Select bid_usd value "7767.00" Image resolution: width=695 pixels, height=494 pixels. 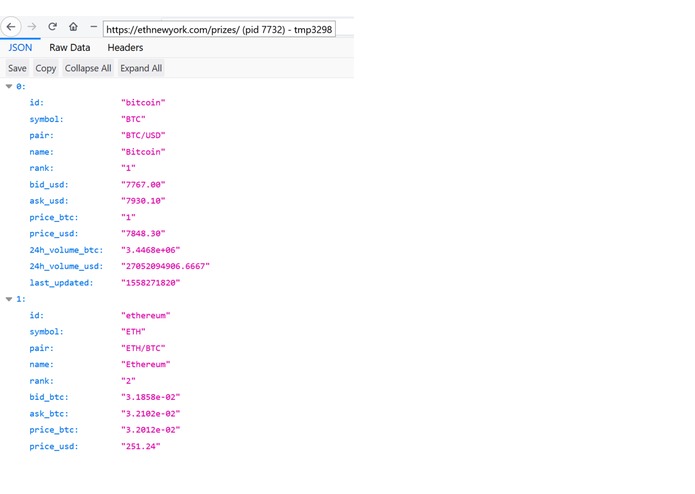(143, 184)
